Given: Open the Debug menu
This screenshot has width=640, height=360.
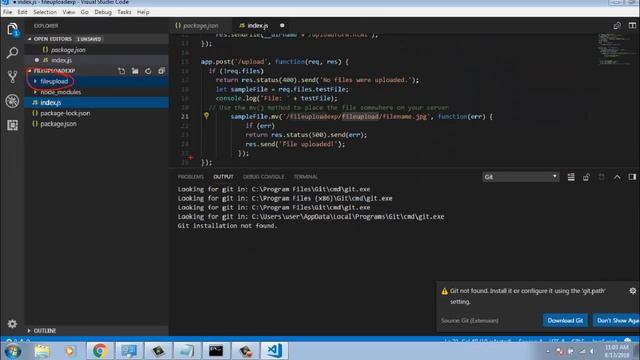Looking at the screenshot, I should 103,12.
